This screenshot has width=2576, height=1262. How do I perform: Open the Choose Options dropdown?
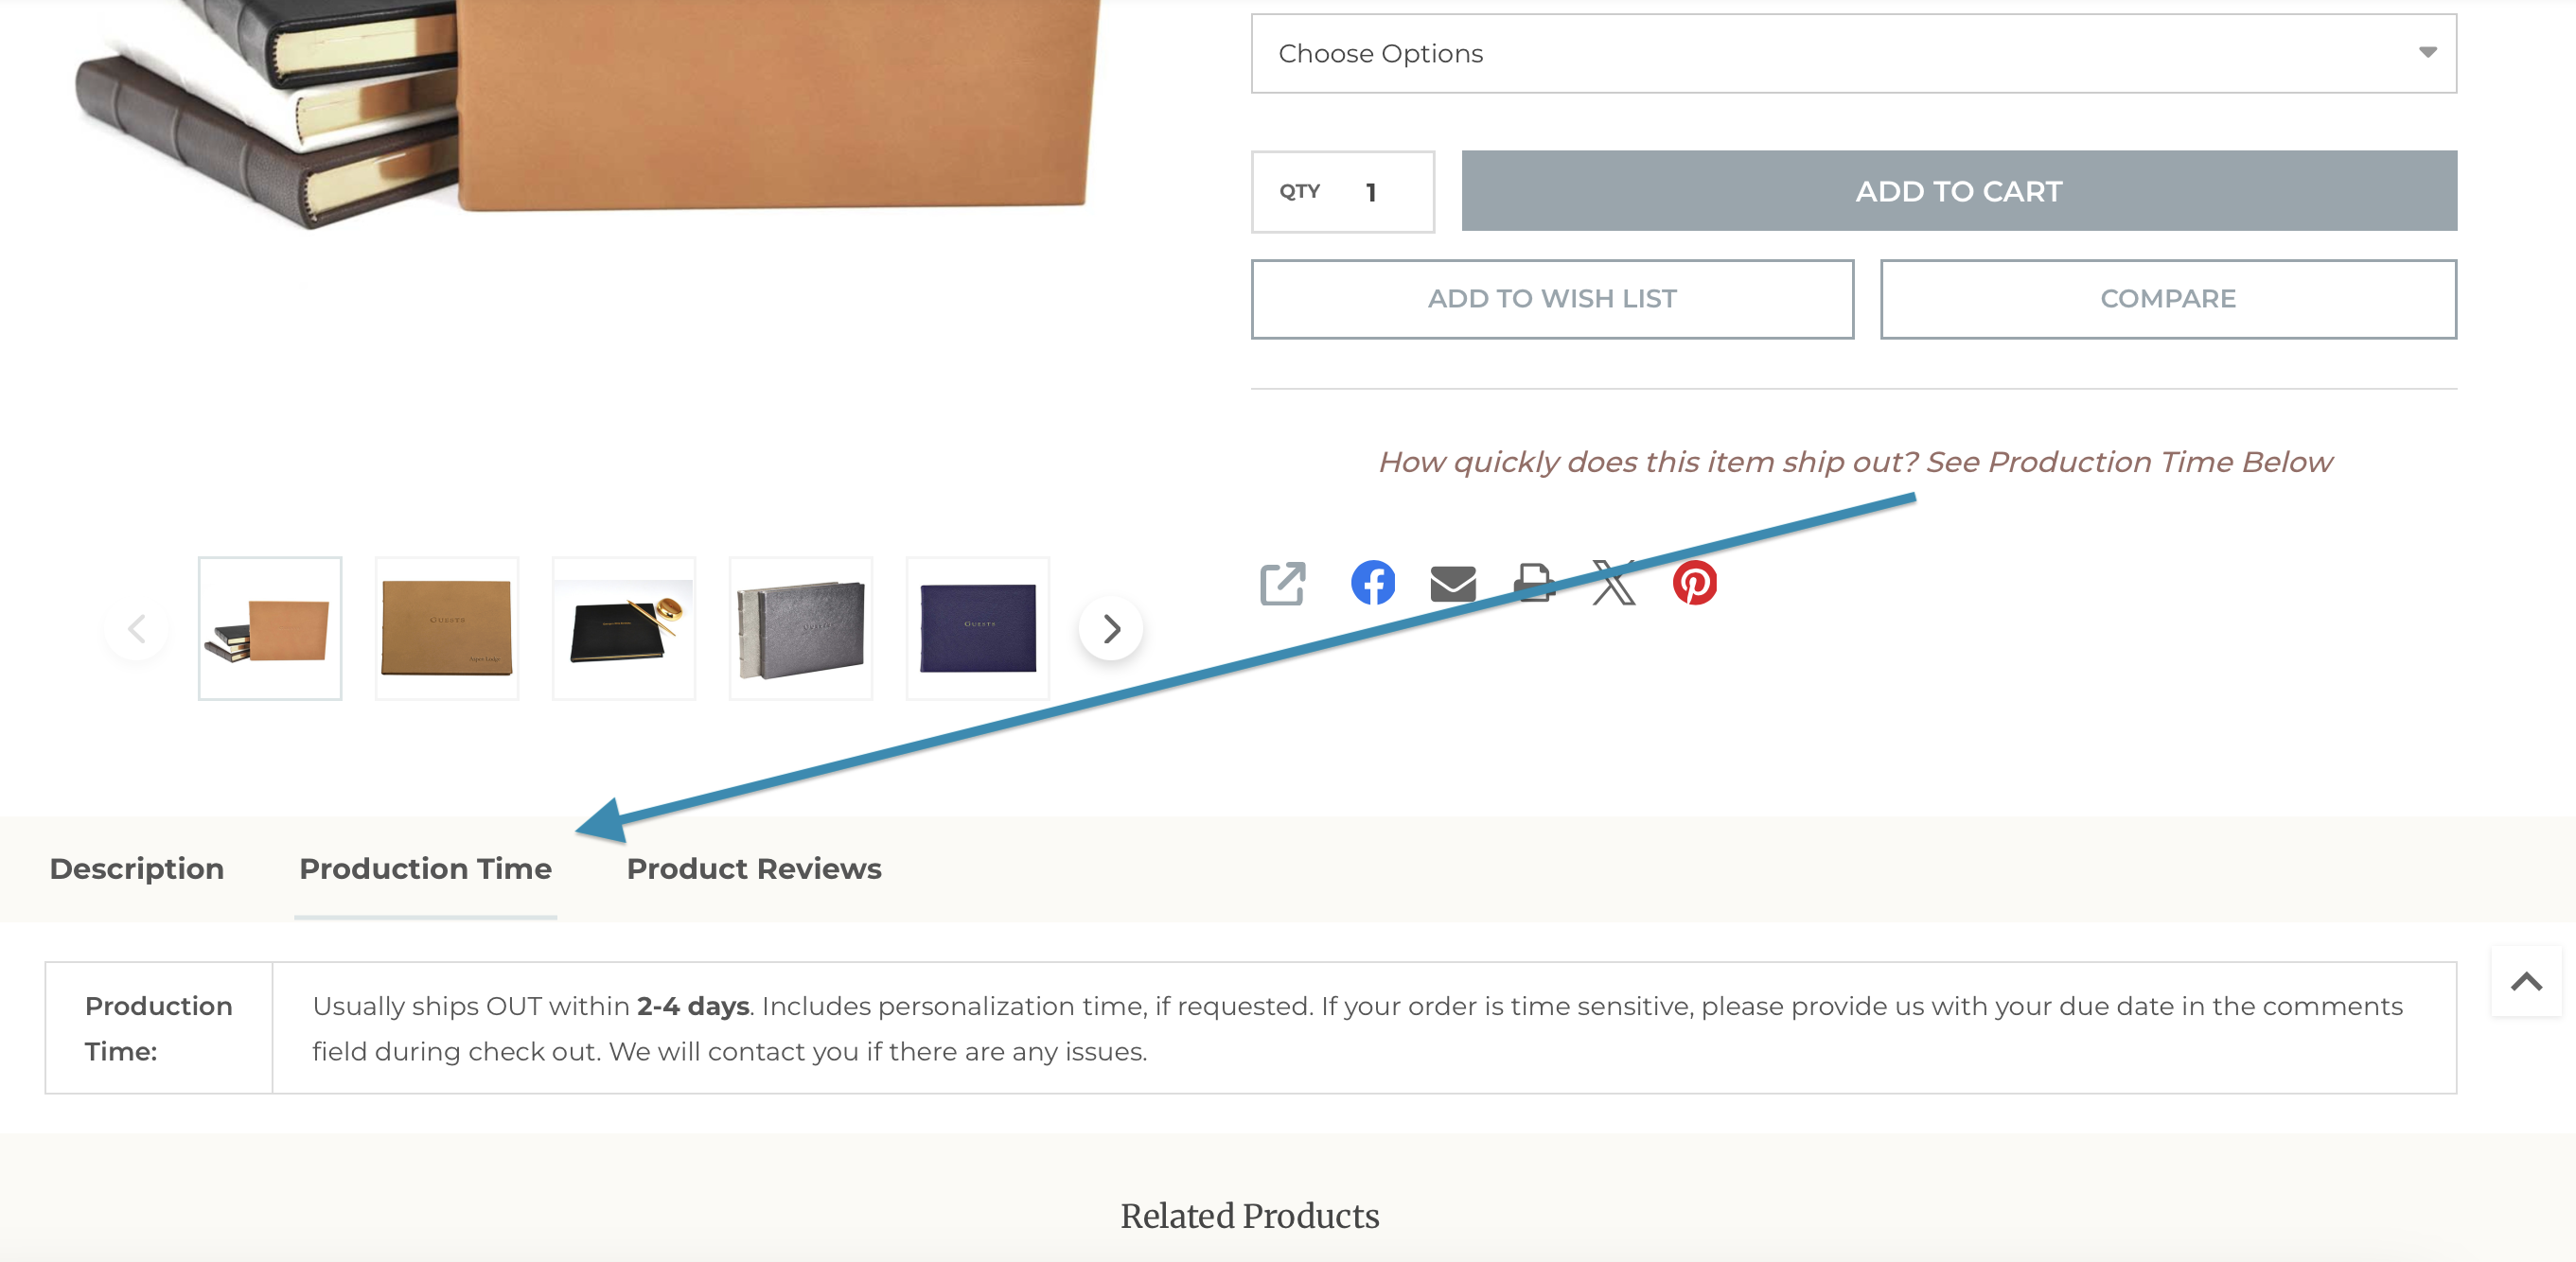1853,53
